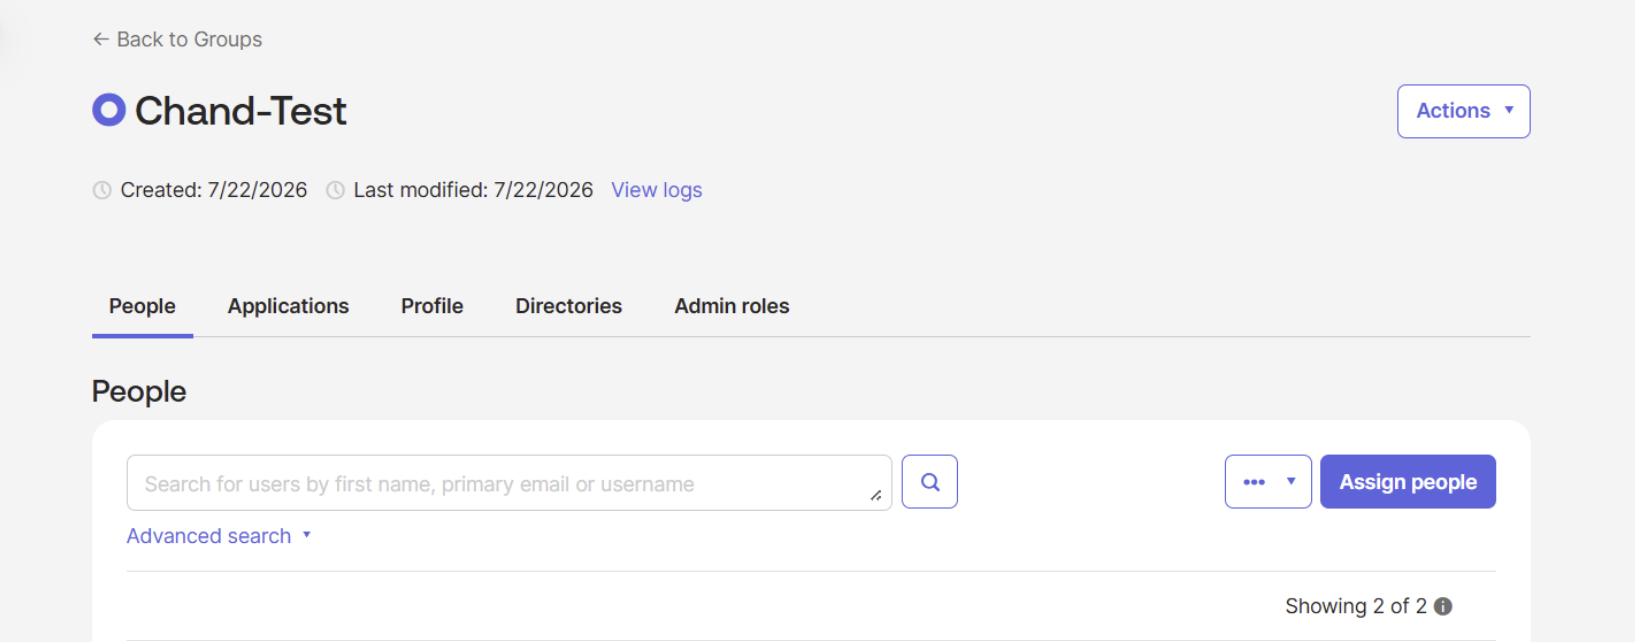Click the Chand-Test group circle icon
Image resolution: width=1635 pixels, height=642 pixels.
[x=109, y=109]
